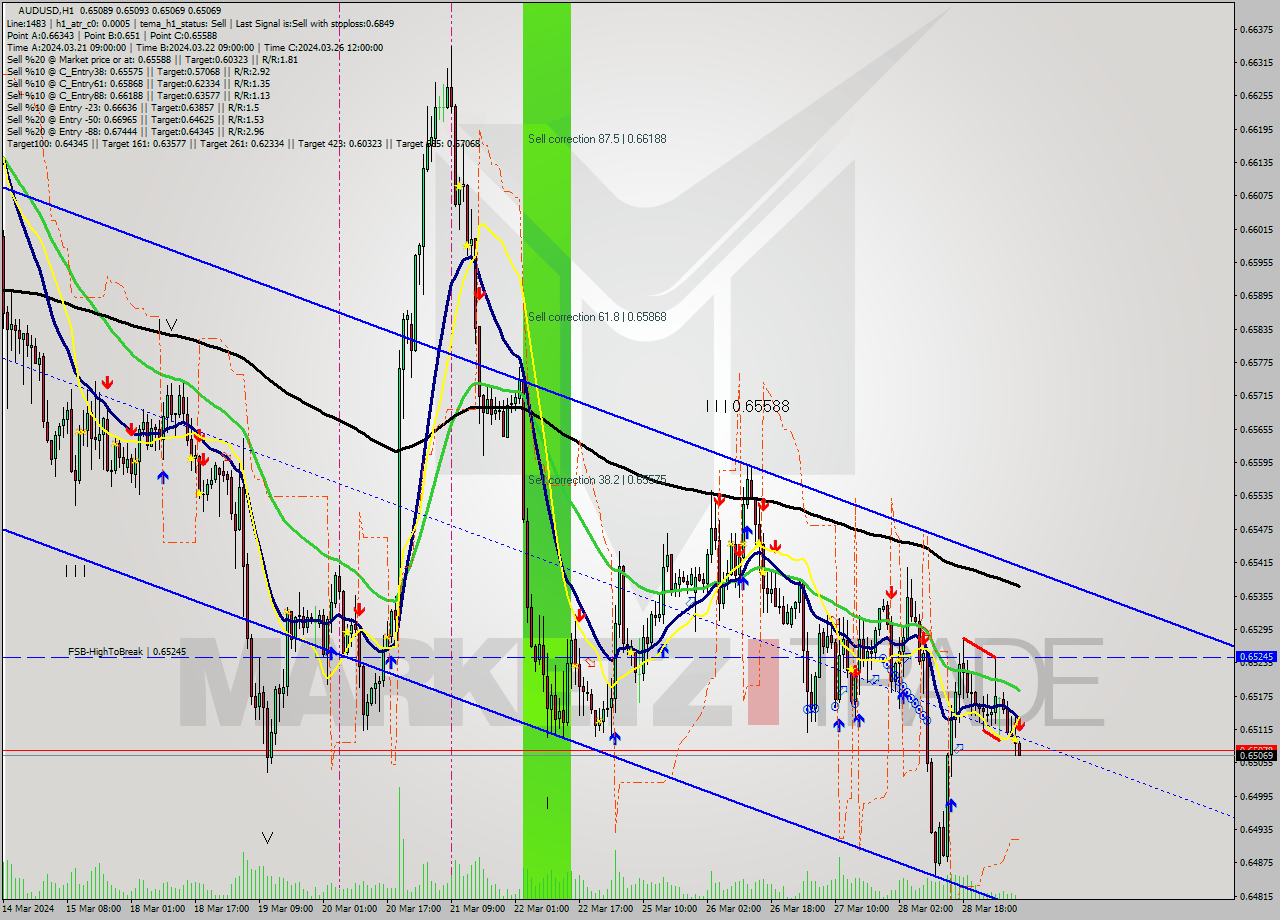
Task: Click the 'Sell %20 @ Entry -50' line
Action: pos(135,119)
